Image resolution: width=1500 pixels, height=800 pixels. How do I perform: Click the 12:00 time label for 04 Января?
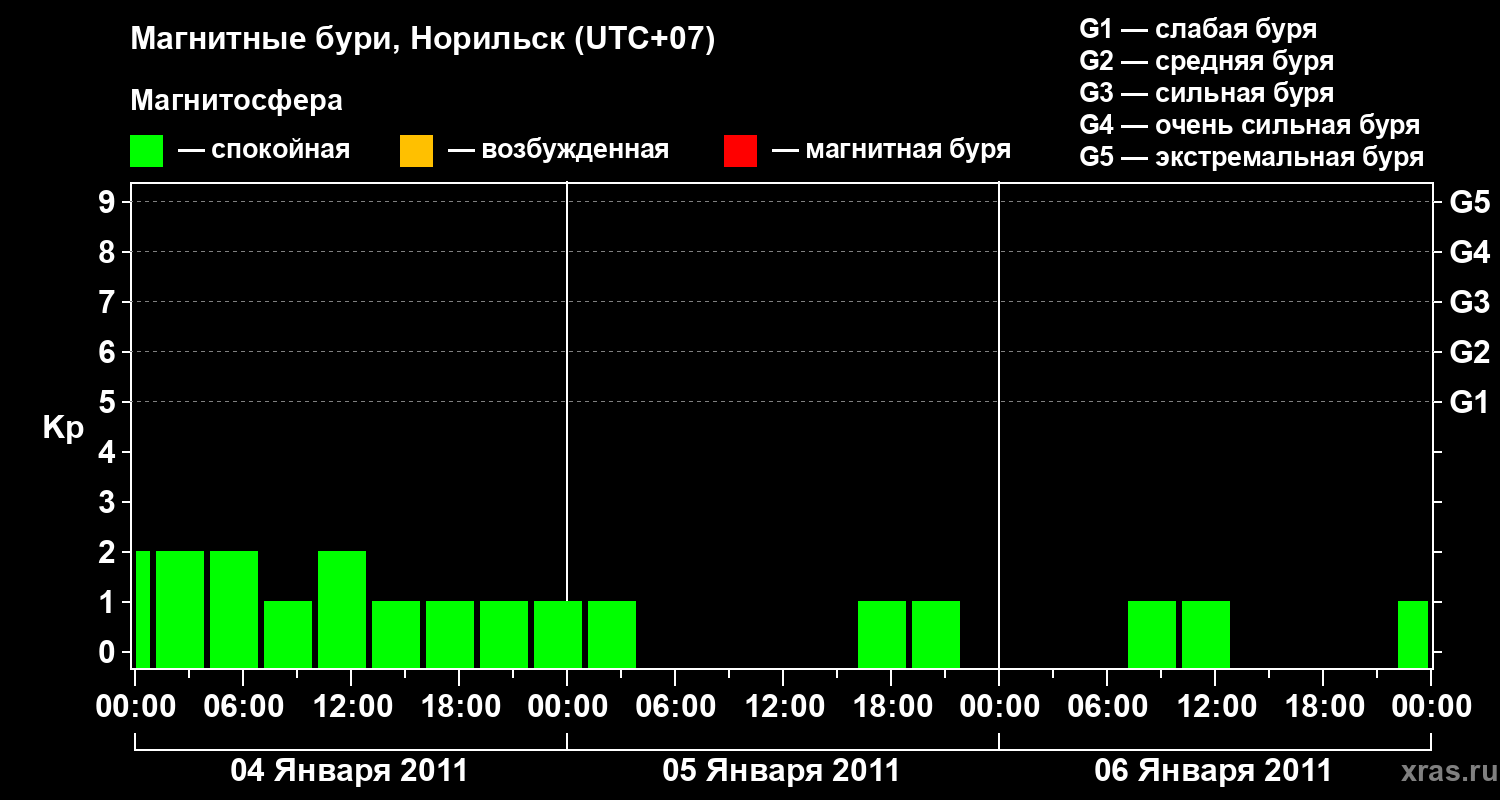[x=351, y=707]
